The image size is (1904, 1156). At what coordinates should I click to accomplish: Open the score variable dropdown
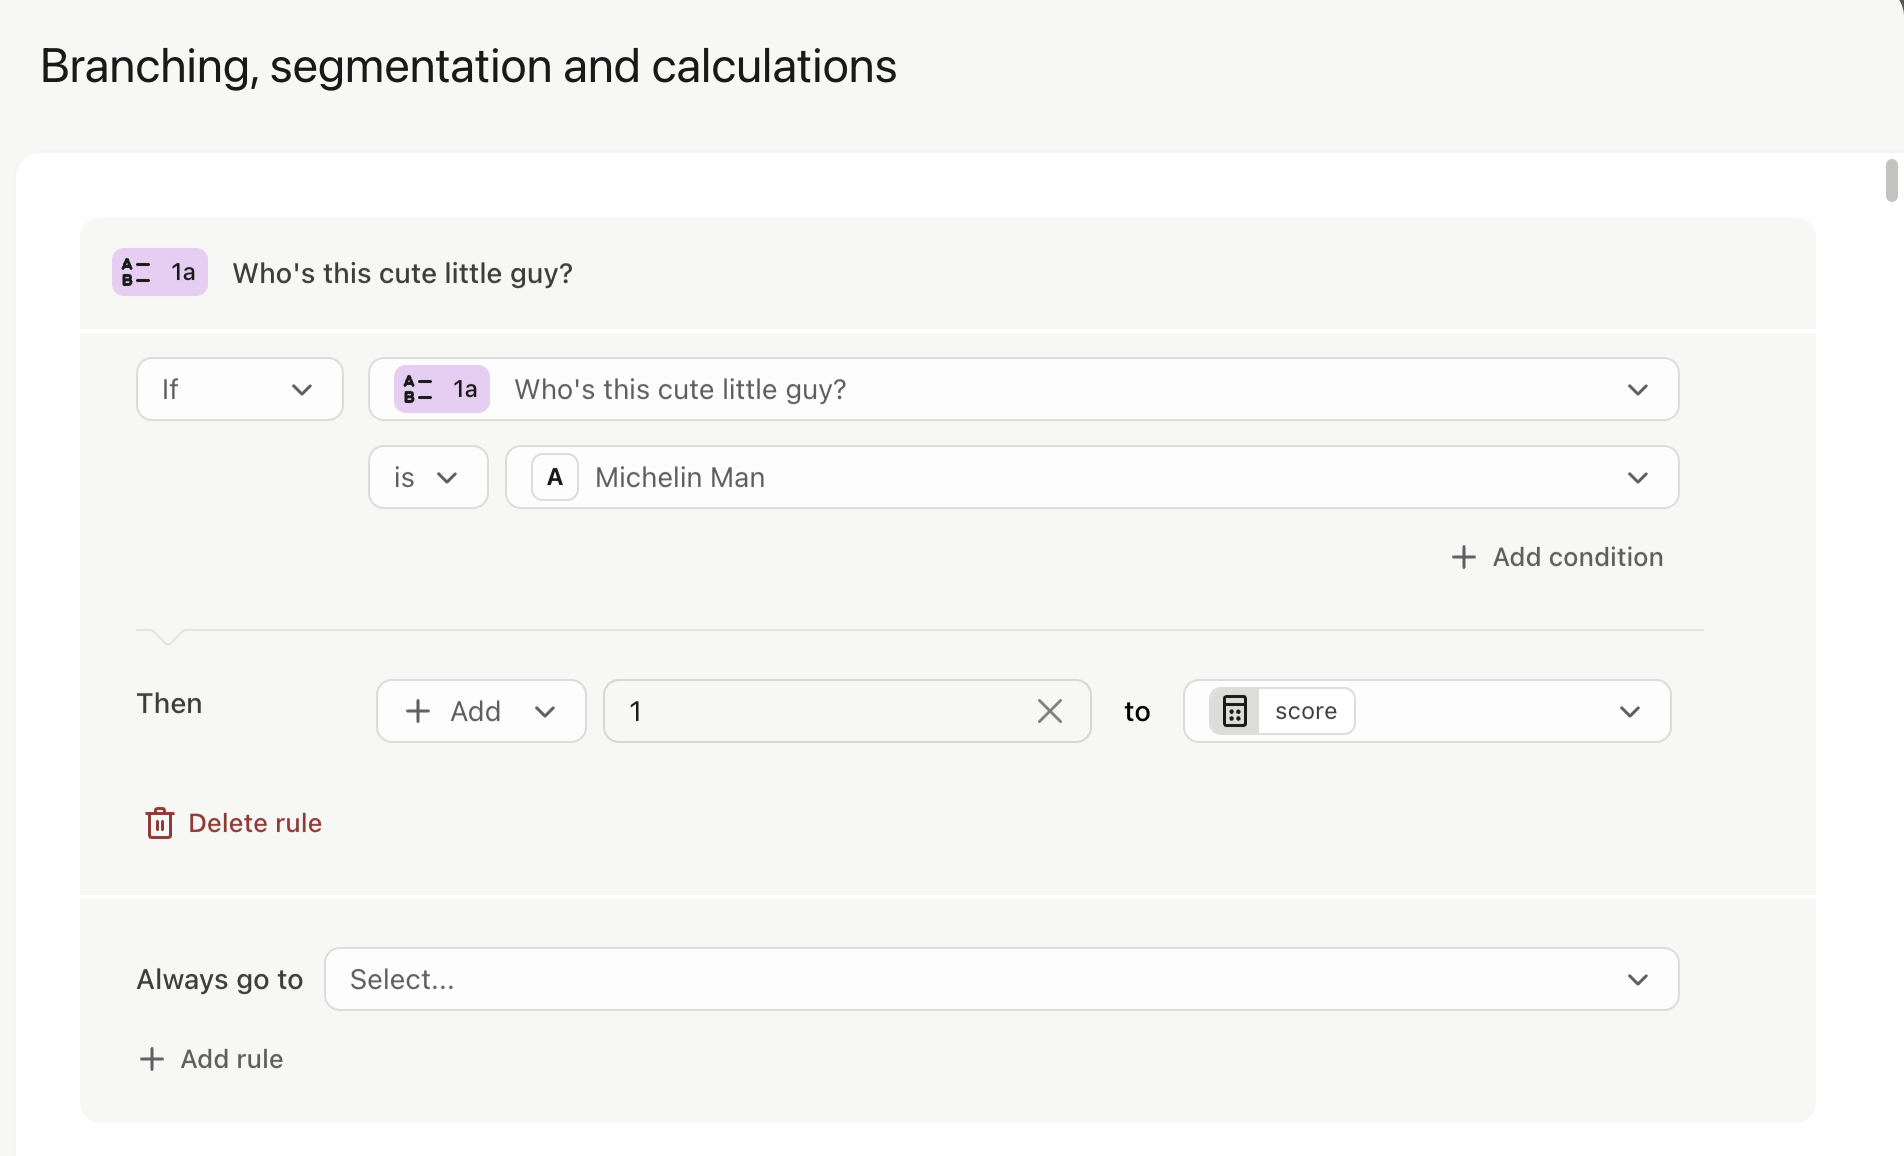pyautogui.click(x=1629, y=711)
